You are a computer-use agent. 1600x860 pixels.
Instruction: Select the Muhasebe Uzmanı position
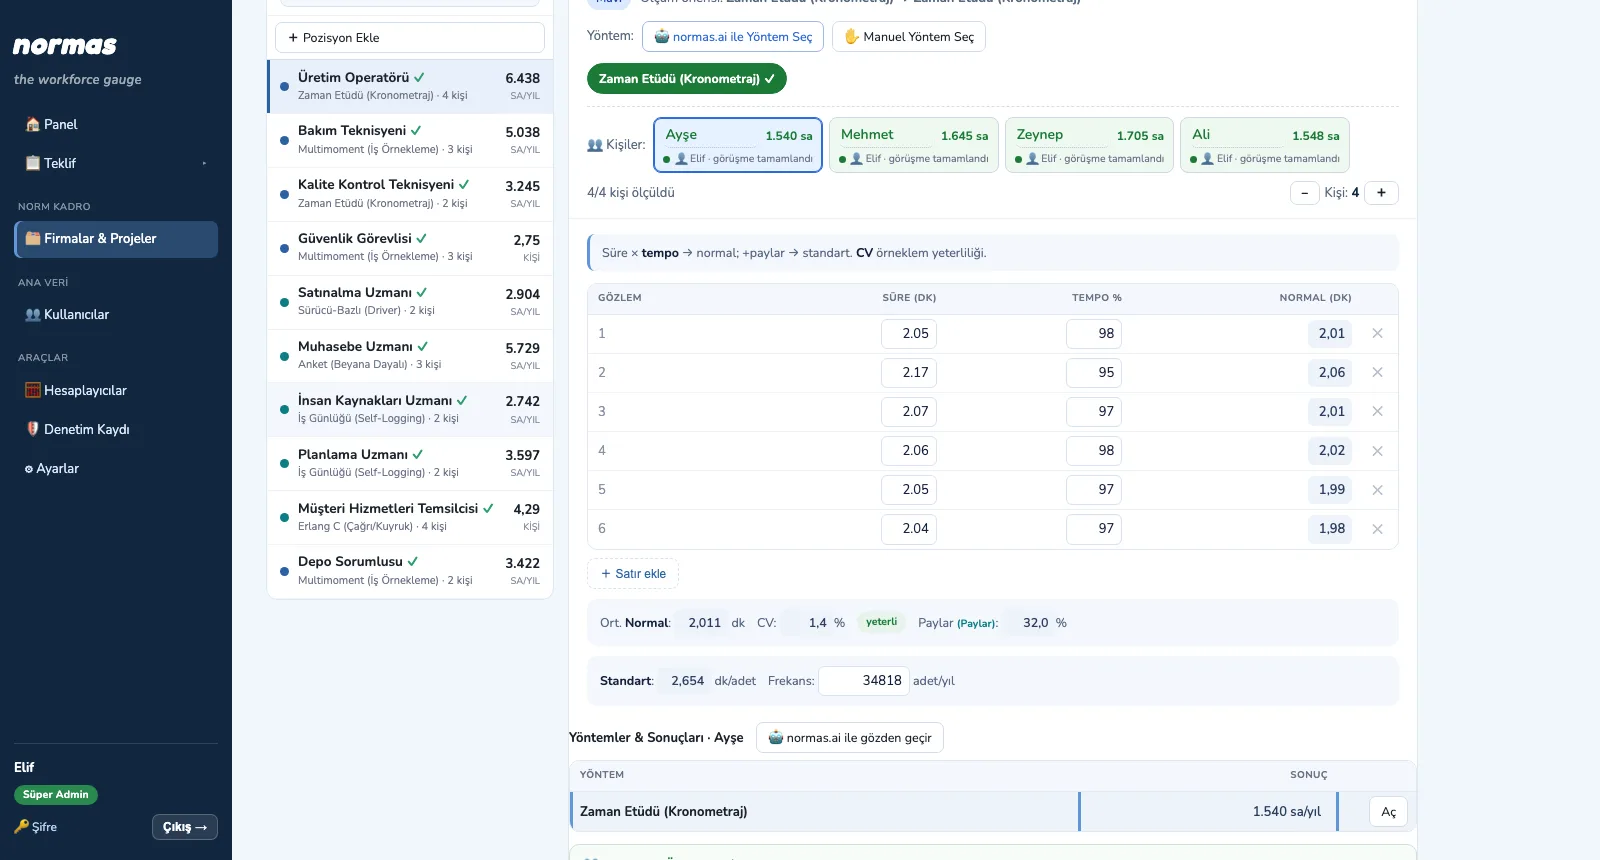410,356
